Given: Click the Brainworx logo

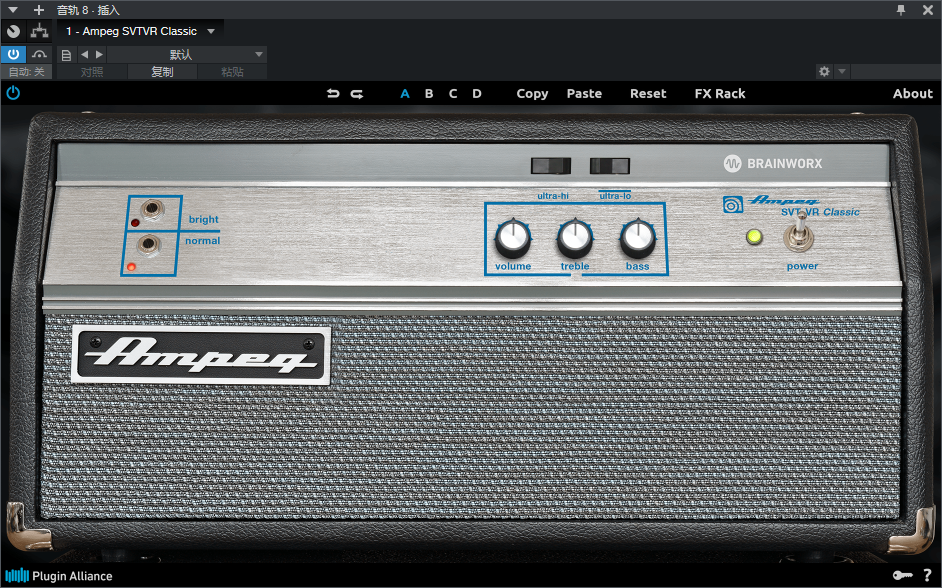Looking at the screenshot, I should pyautogui.click(x=773, y=163).
